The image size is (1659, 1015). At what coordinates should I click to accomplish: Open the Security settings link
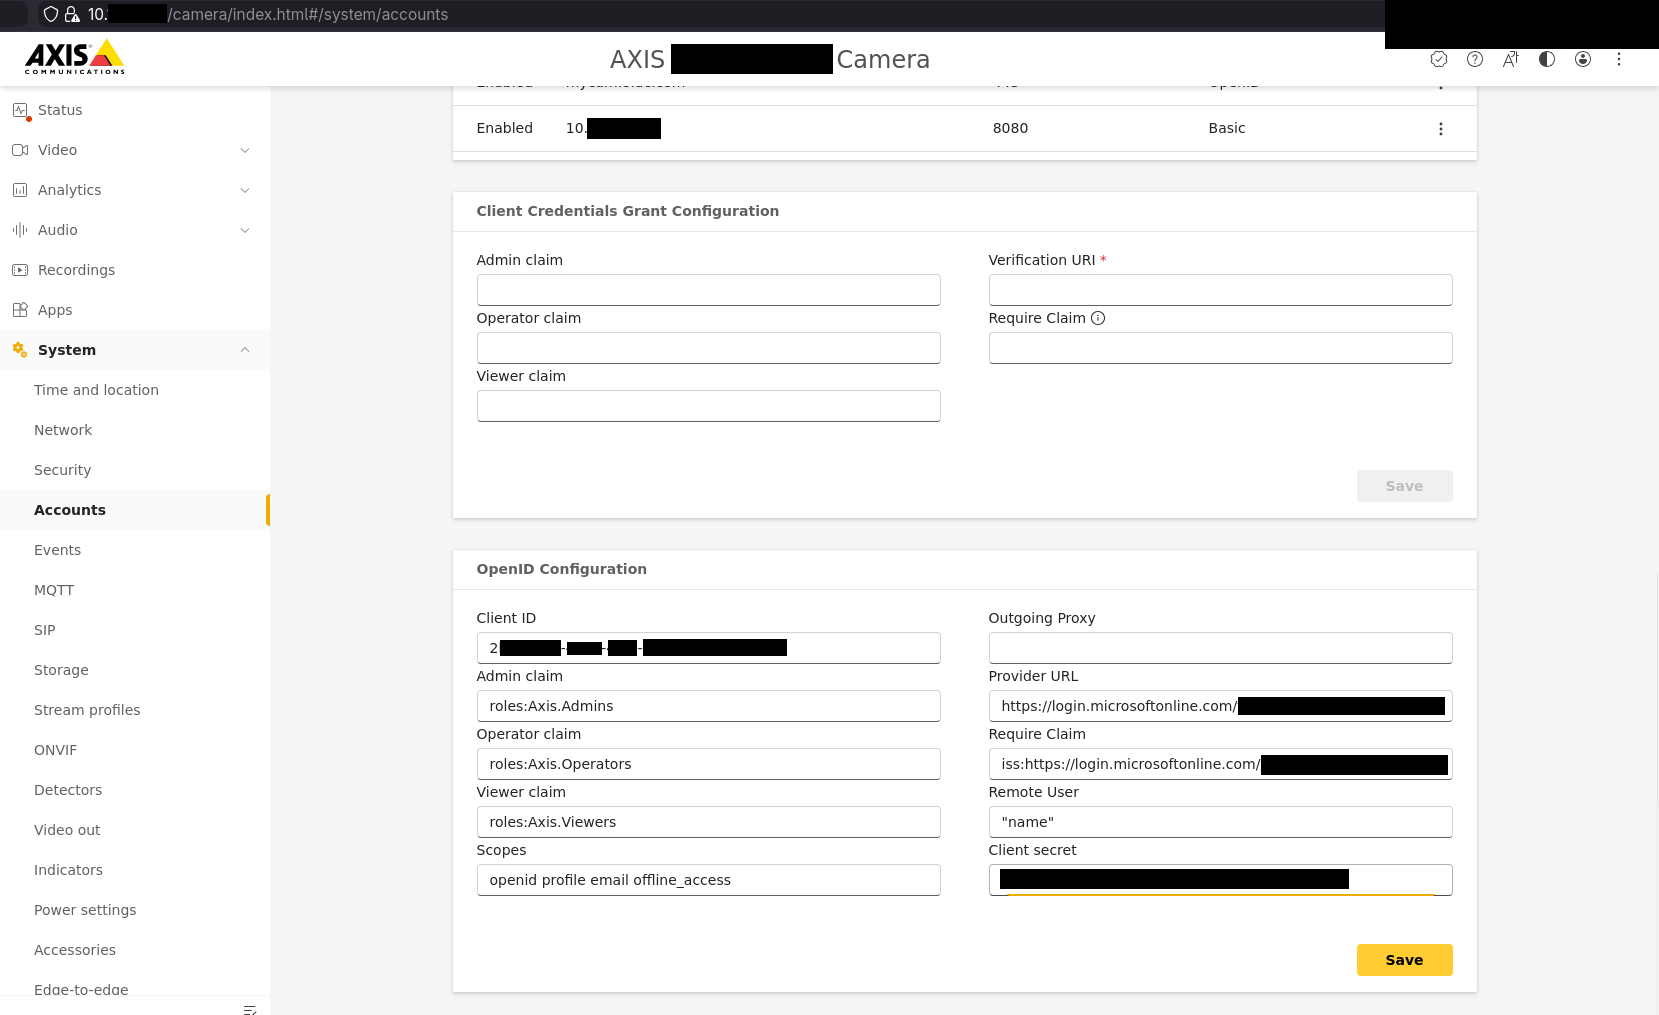click(62, 470)
